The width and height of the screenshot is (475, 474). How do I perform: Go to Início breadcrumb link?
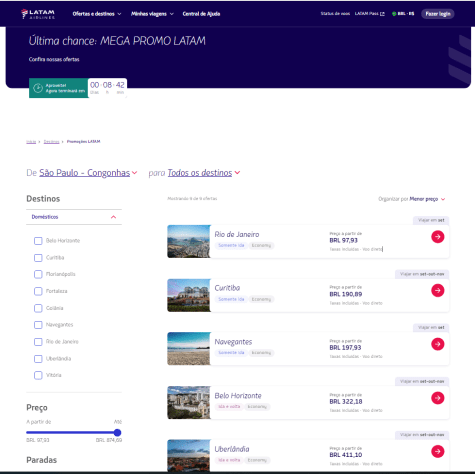click(x=31, y=142)
